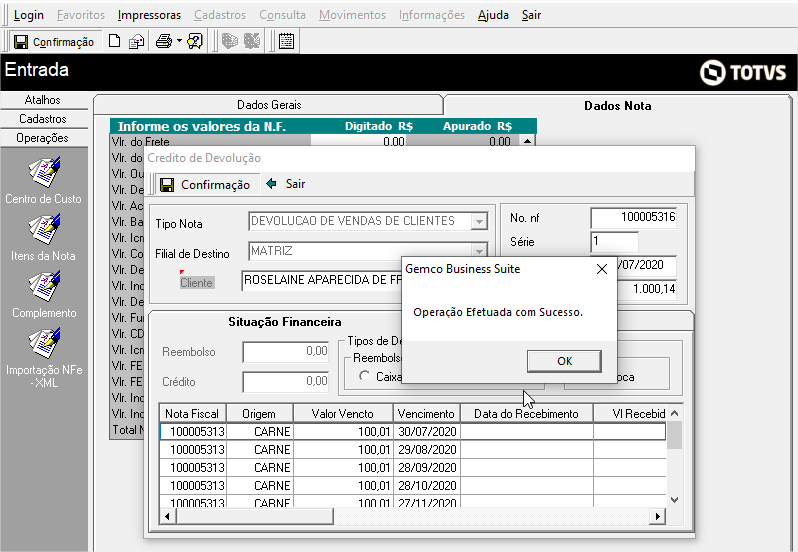The width and height of the screenshot is (798, 552).
Task: Switch to the Dados Nota tab
Action: point(617,106)
